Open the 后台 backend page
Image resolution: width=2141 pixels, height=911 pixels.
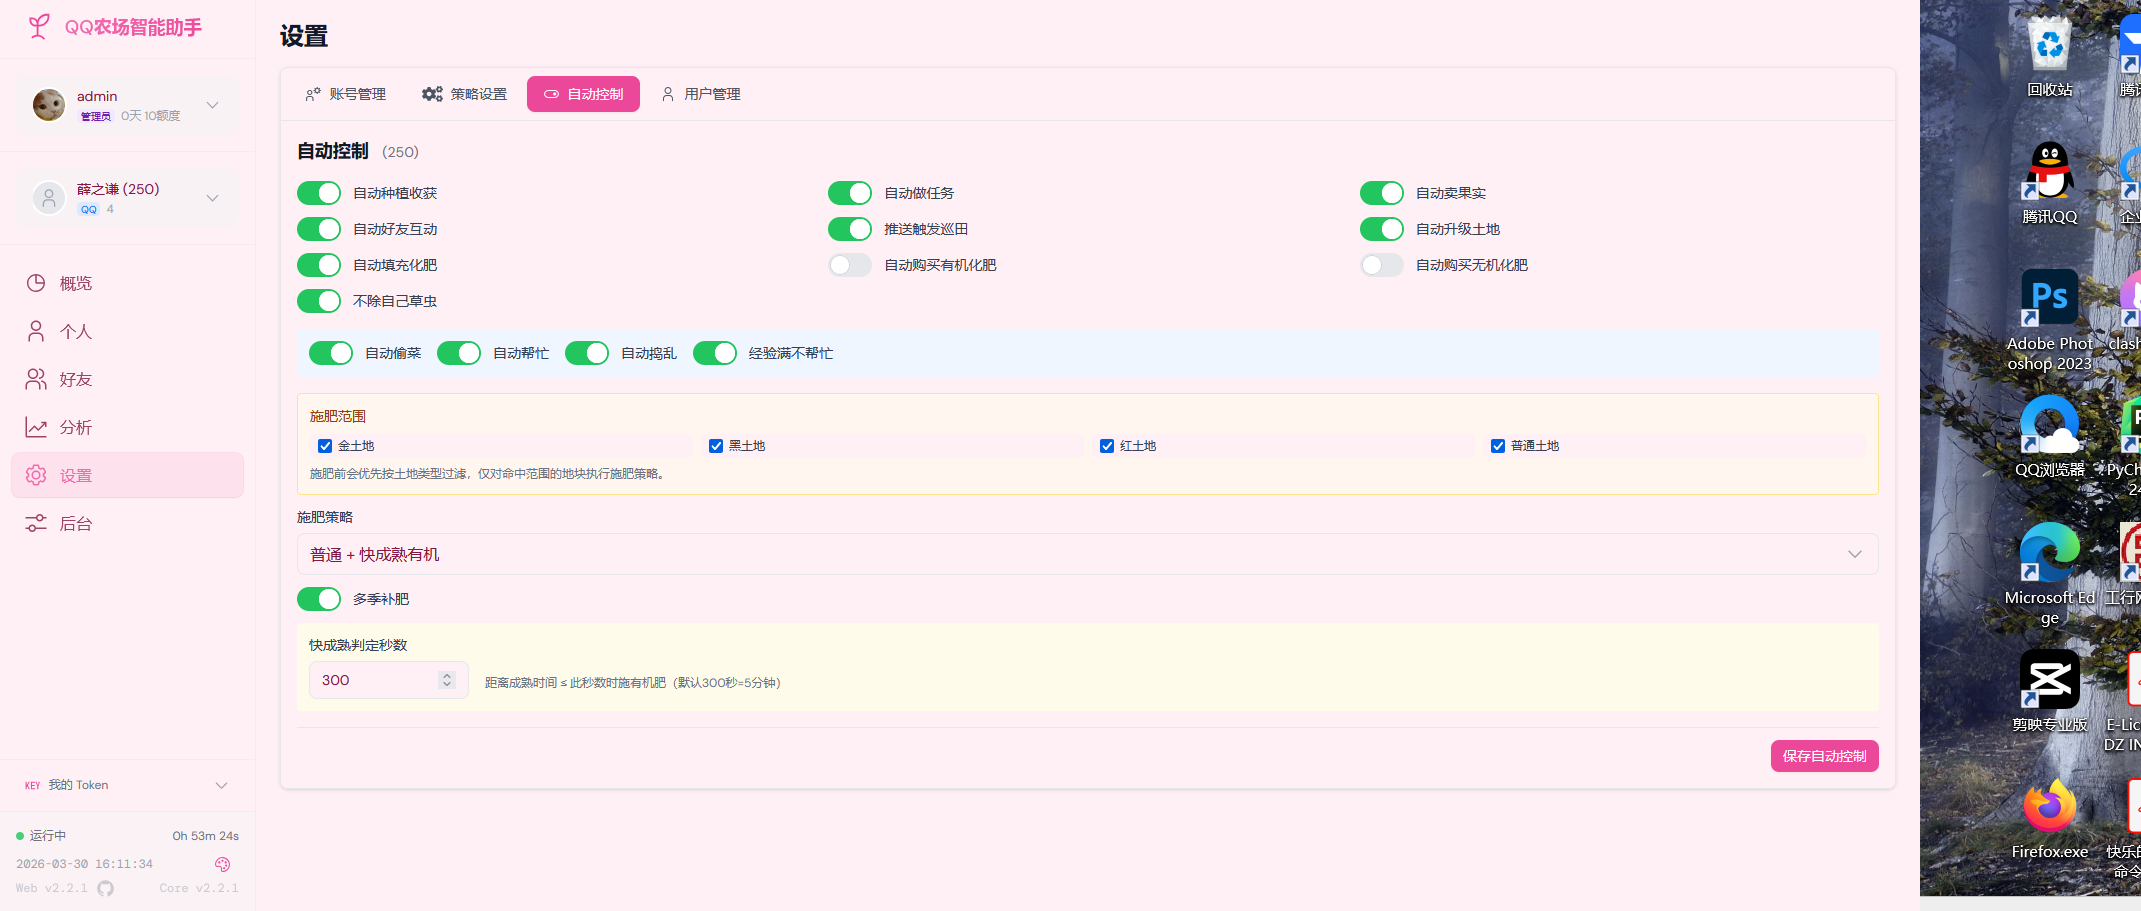pyautogui.click(x=76, y=523)
